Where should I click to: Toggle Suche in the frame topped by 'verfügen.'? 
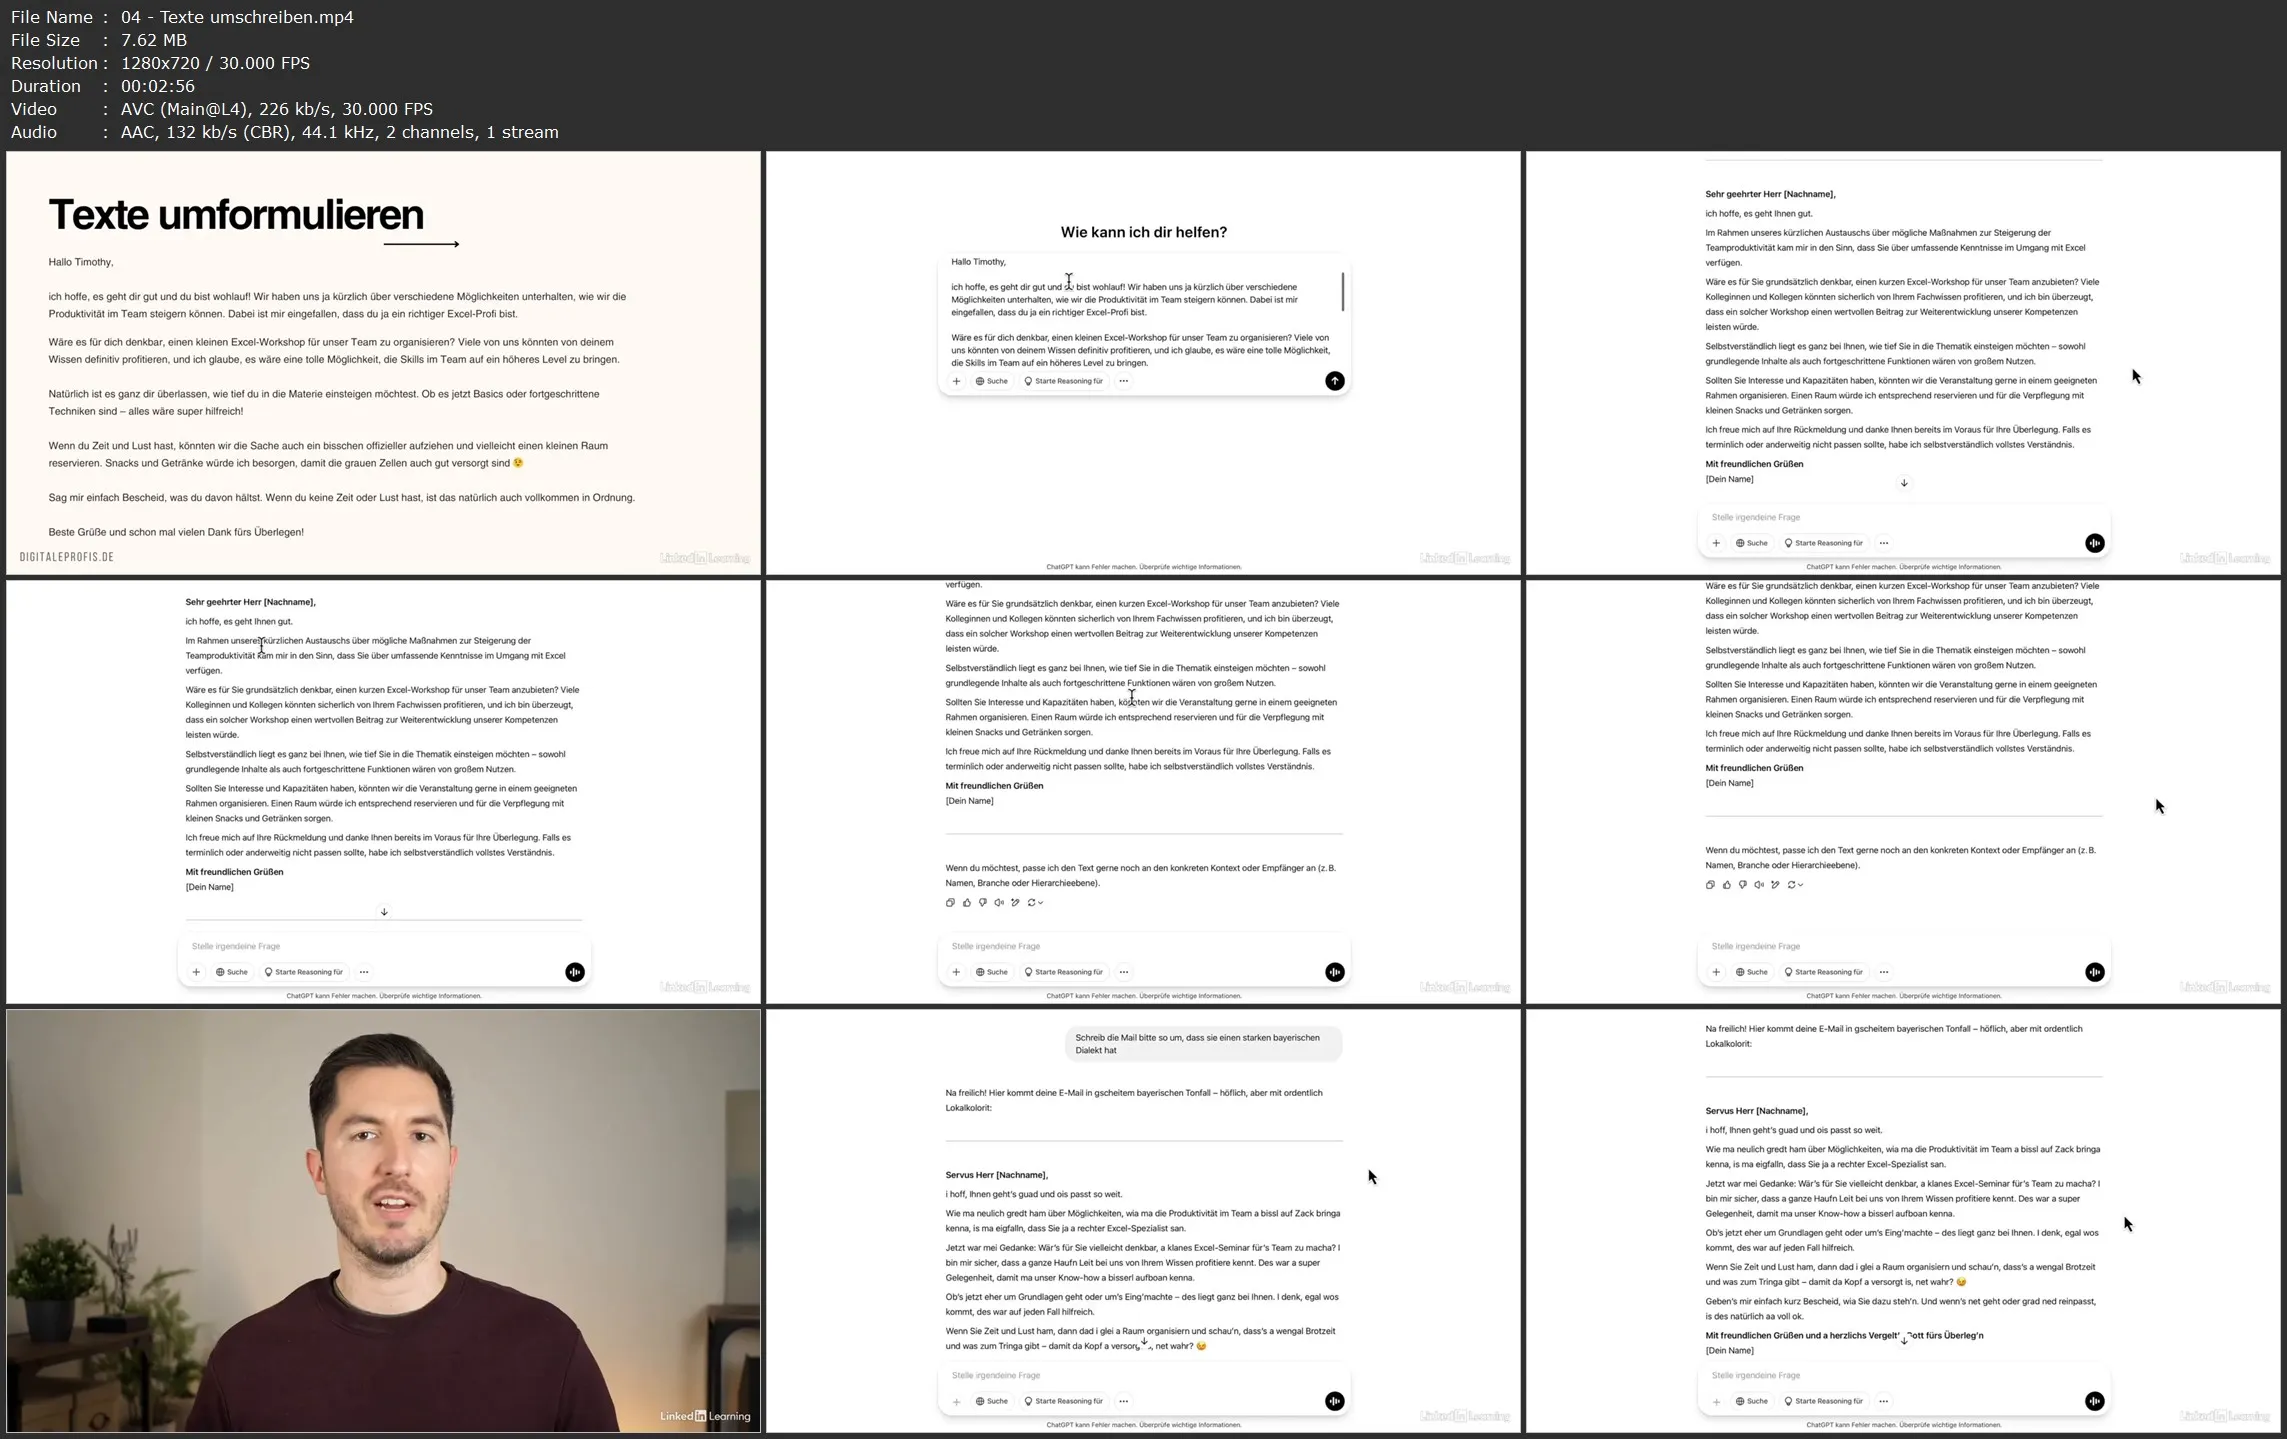pyautogui.click(x=992, y=972)
